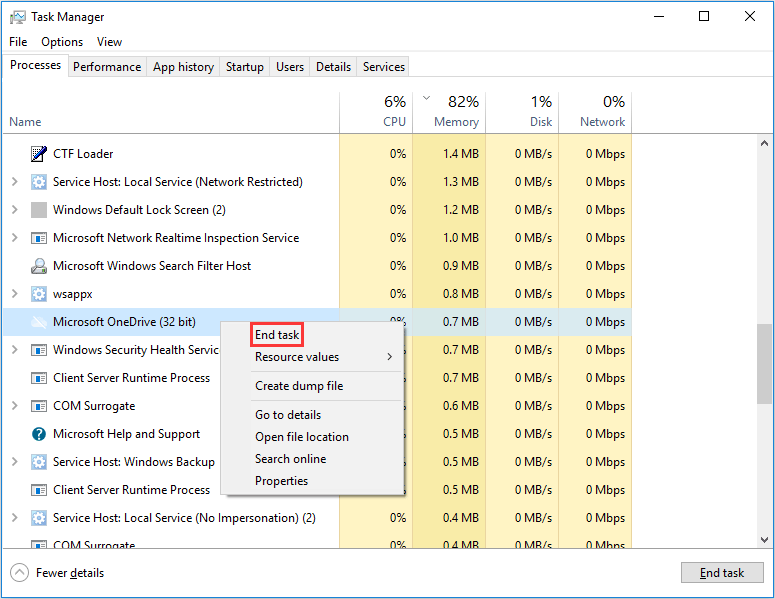Click the Microsoft OneDrive cloud icon
775x599 pixels.
tap(39, 322)
